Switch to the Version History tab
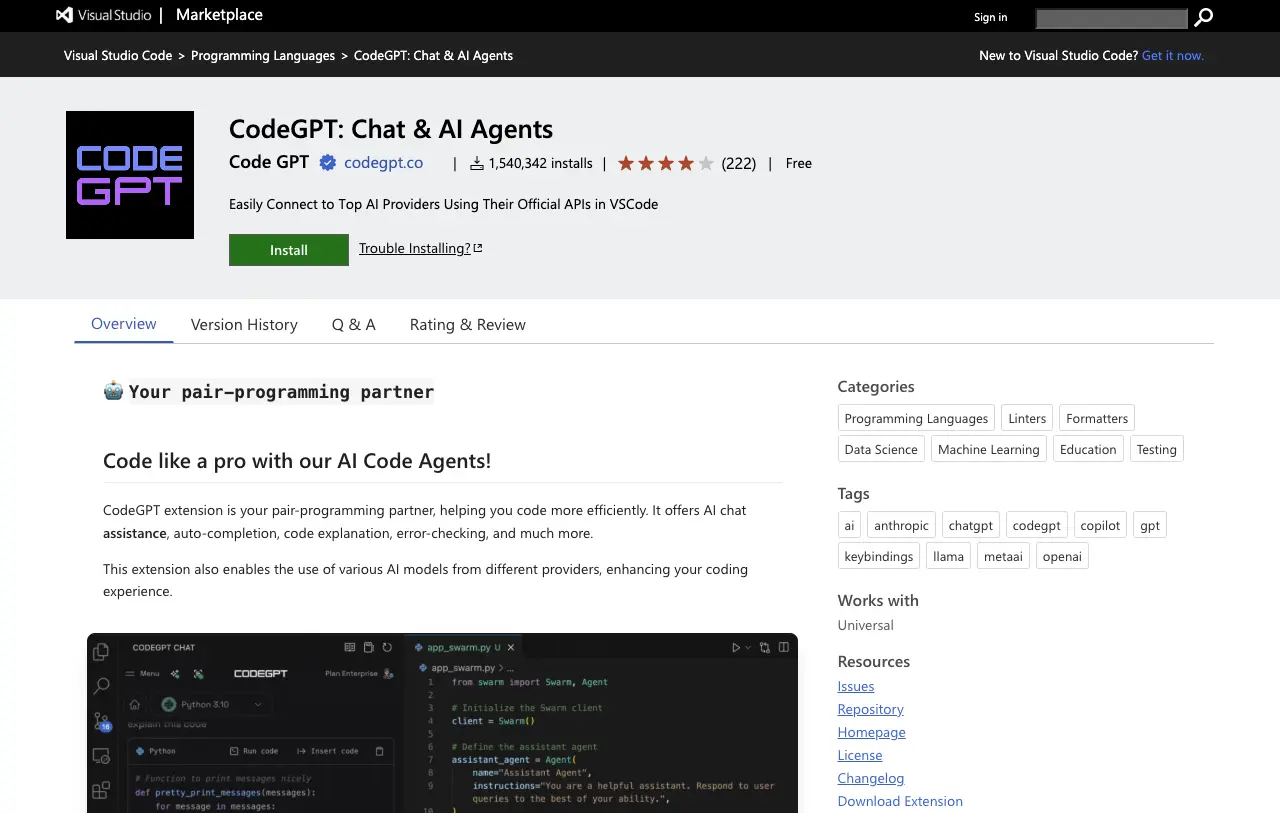Image resolution: width=1280 pixels, height=813 pixels. pyautogui.click(x=243, y=324)
